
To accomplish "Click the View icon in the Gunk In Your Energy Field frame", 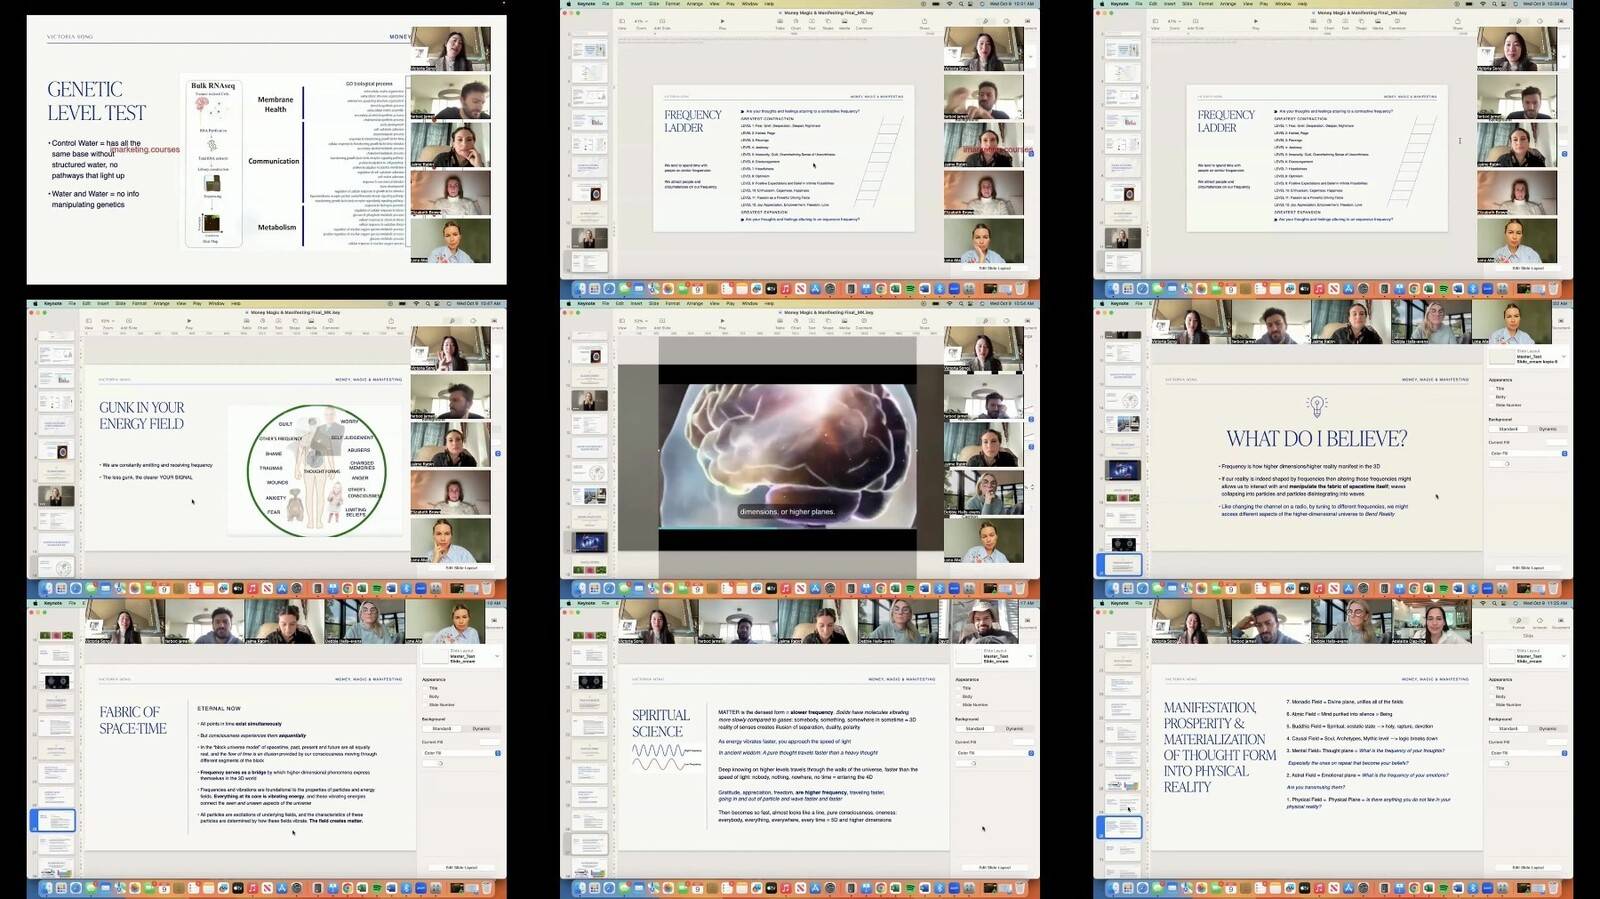I will click(x=89, y=321).
